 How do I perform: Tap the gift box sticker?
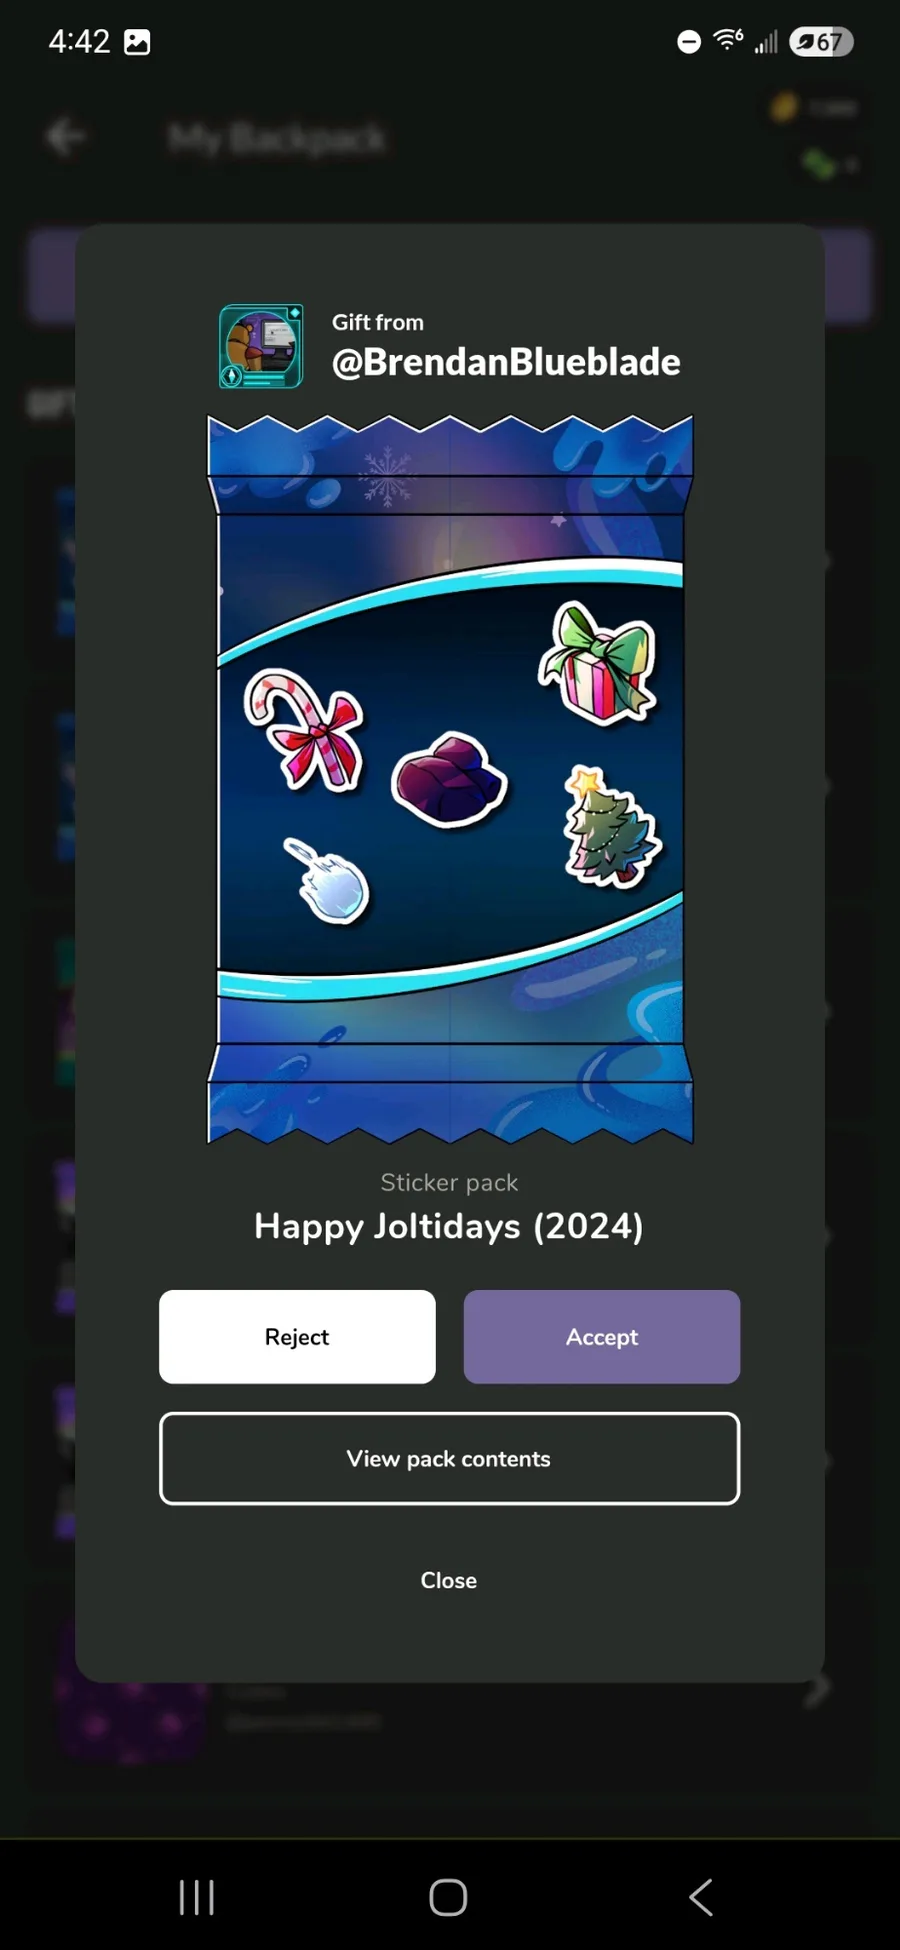click(x=598, y=663)
